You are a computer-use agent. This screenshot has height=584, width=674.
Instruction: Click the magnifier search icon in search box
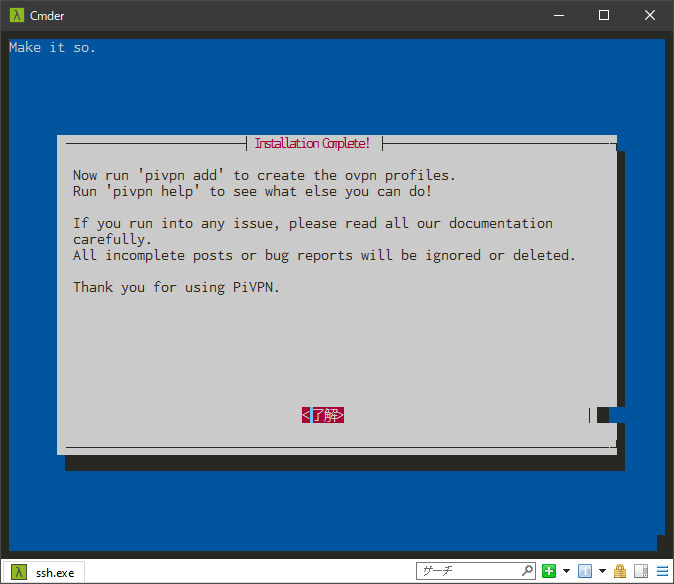pyautogui.click(x=527, y=571)
